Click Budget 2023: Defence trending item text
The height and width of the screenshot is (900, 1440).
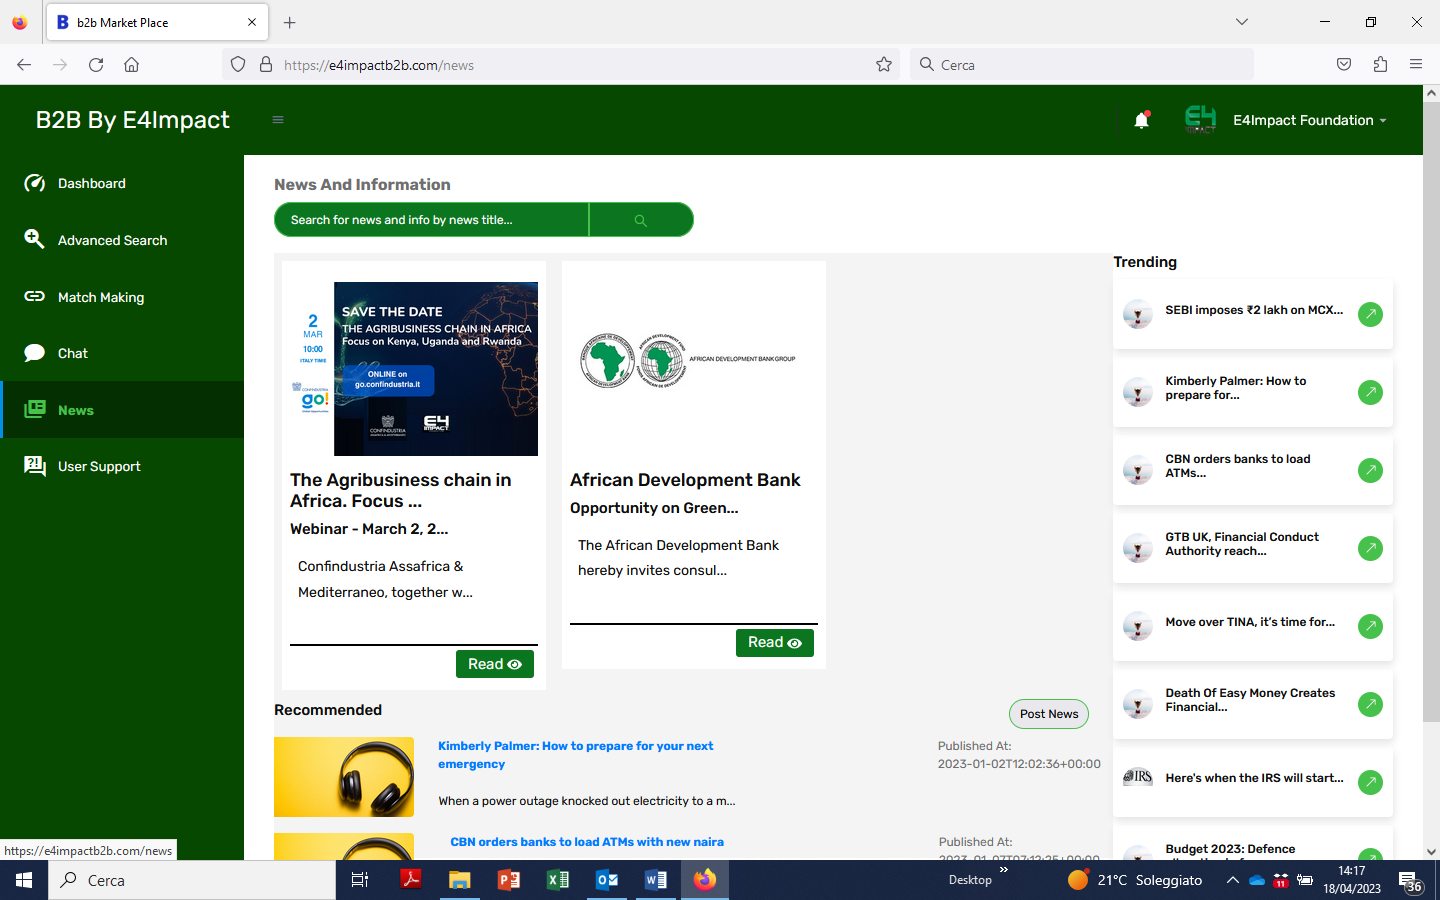(1230, 849)
